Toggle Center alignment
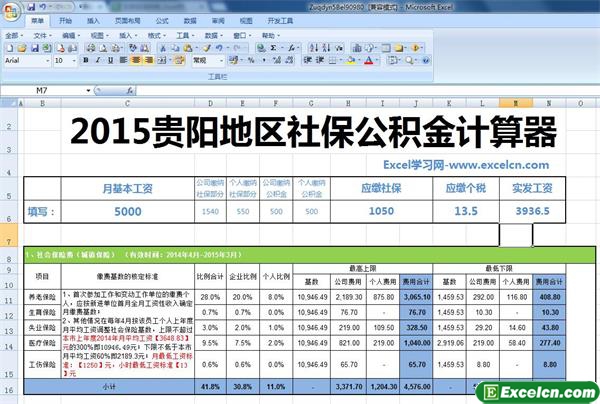Viewport: 600px width, 404px height. coord(136,60)
